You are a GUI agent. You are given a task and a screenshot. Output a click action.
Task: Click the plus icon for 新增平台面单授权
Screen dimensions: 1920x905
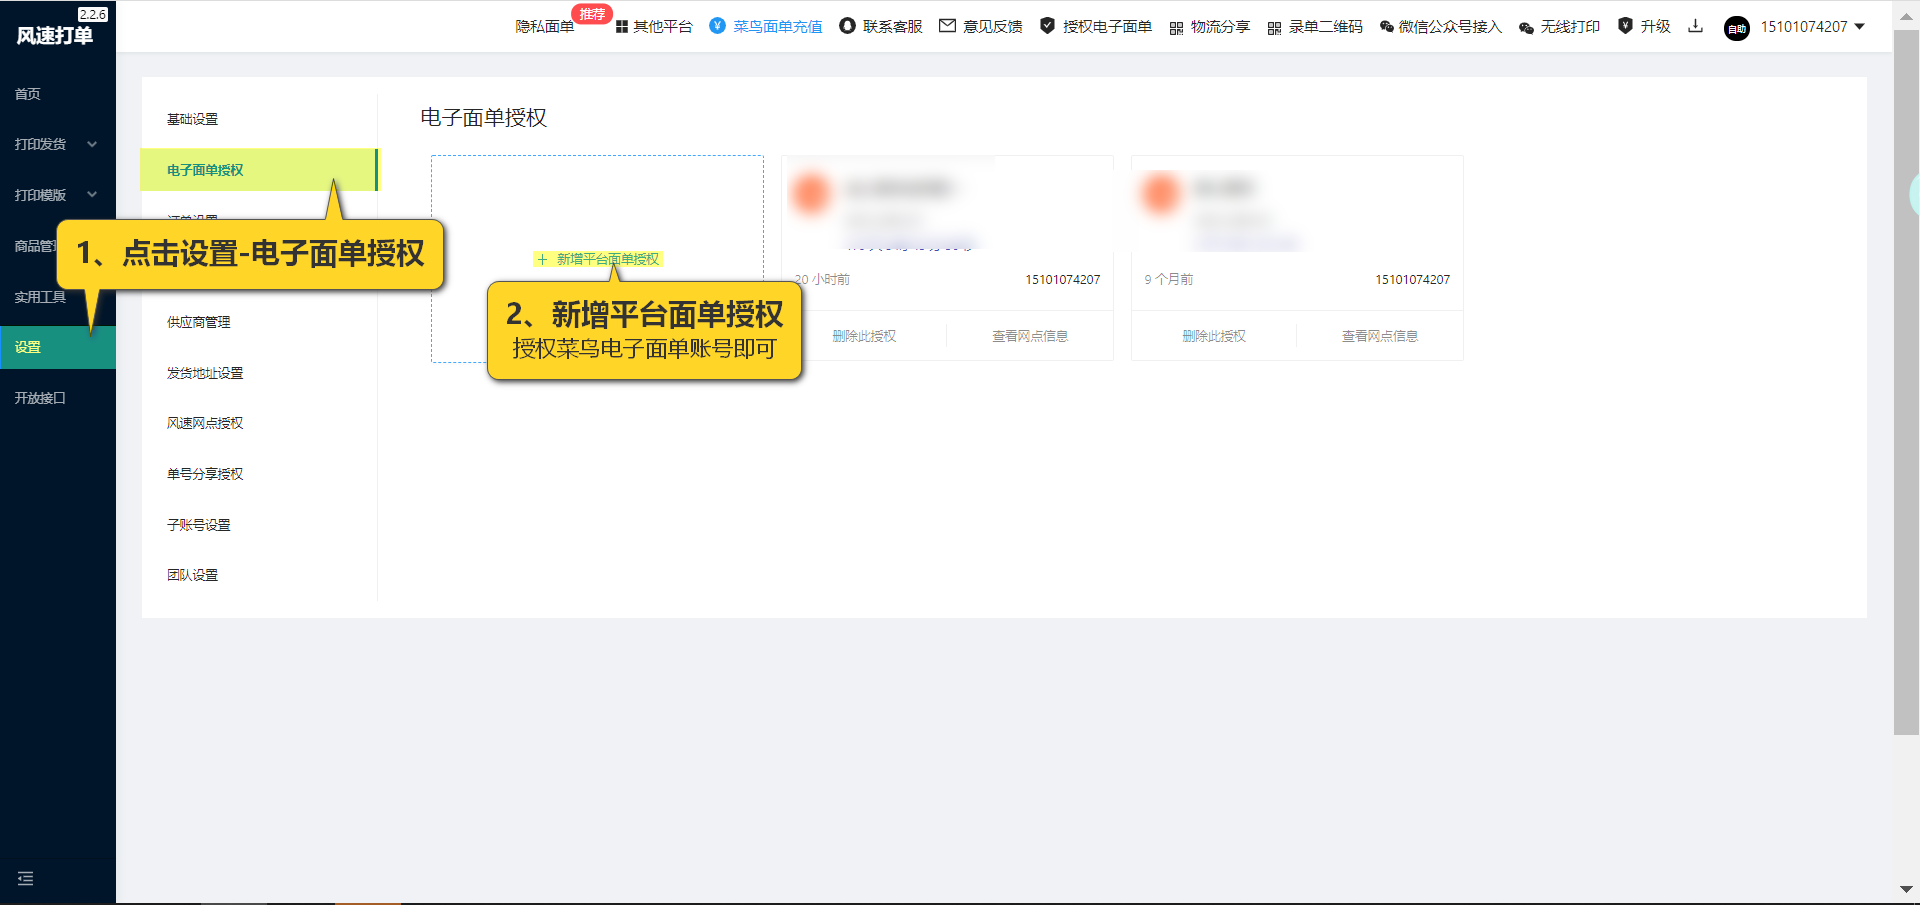pos(542,260)
